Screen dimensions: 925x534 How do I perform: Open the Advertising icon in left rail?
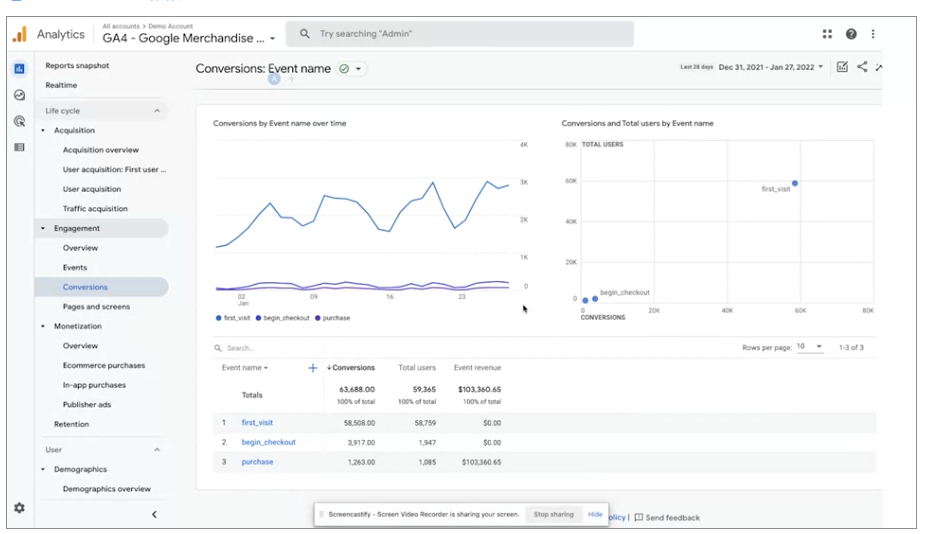click(19, 121)
